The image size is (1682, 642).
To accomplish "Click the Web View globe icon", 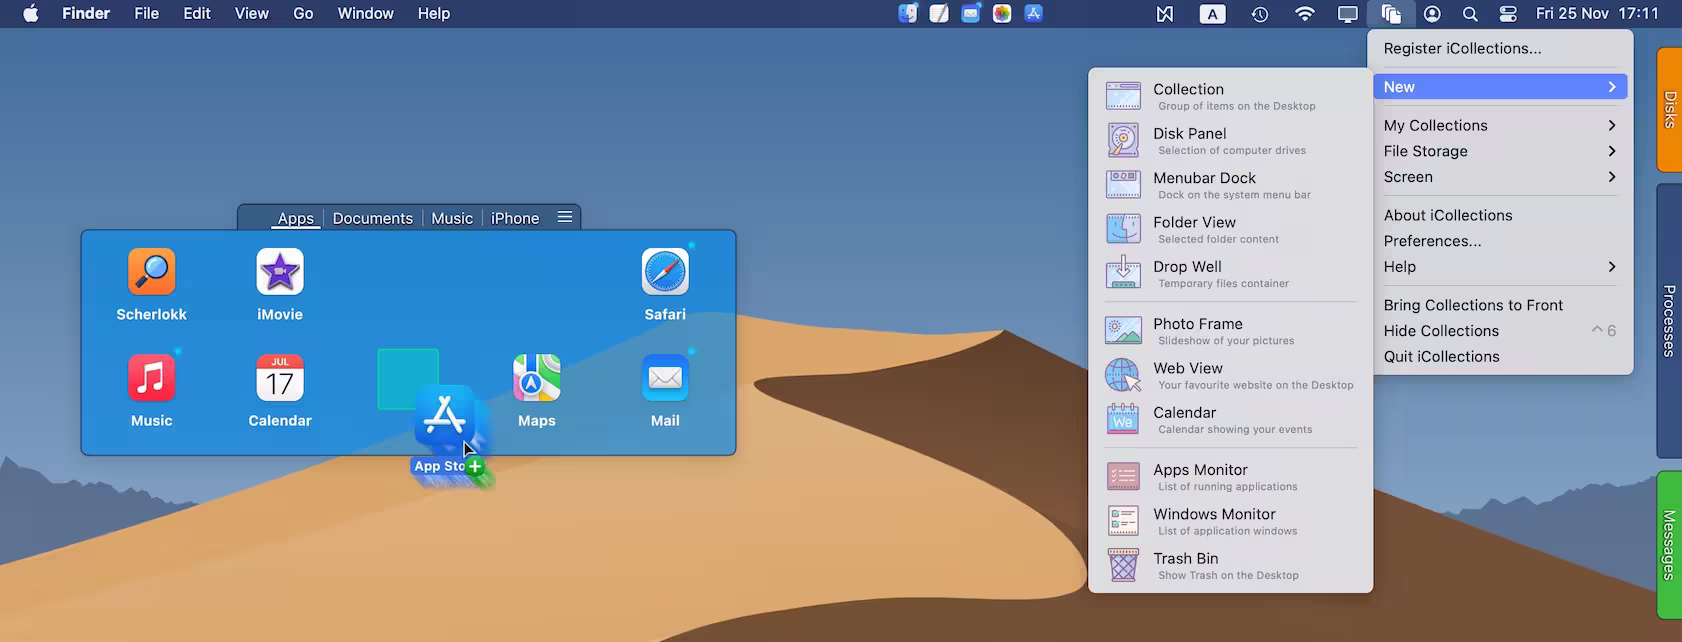I will (1123, 375).
